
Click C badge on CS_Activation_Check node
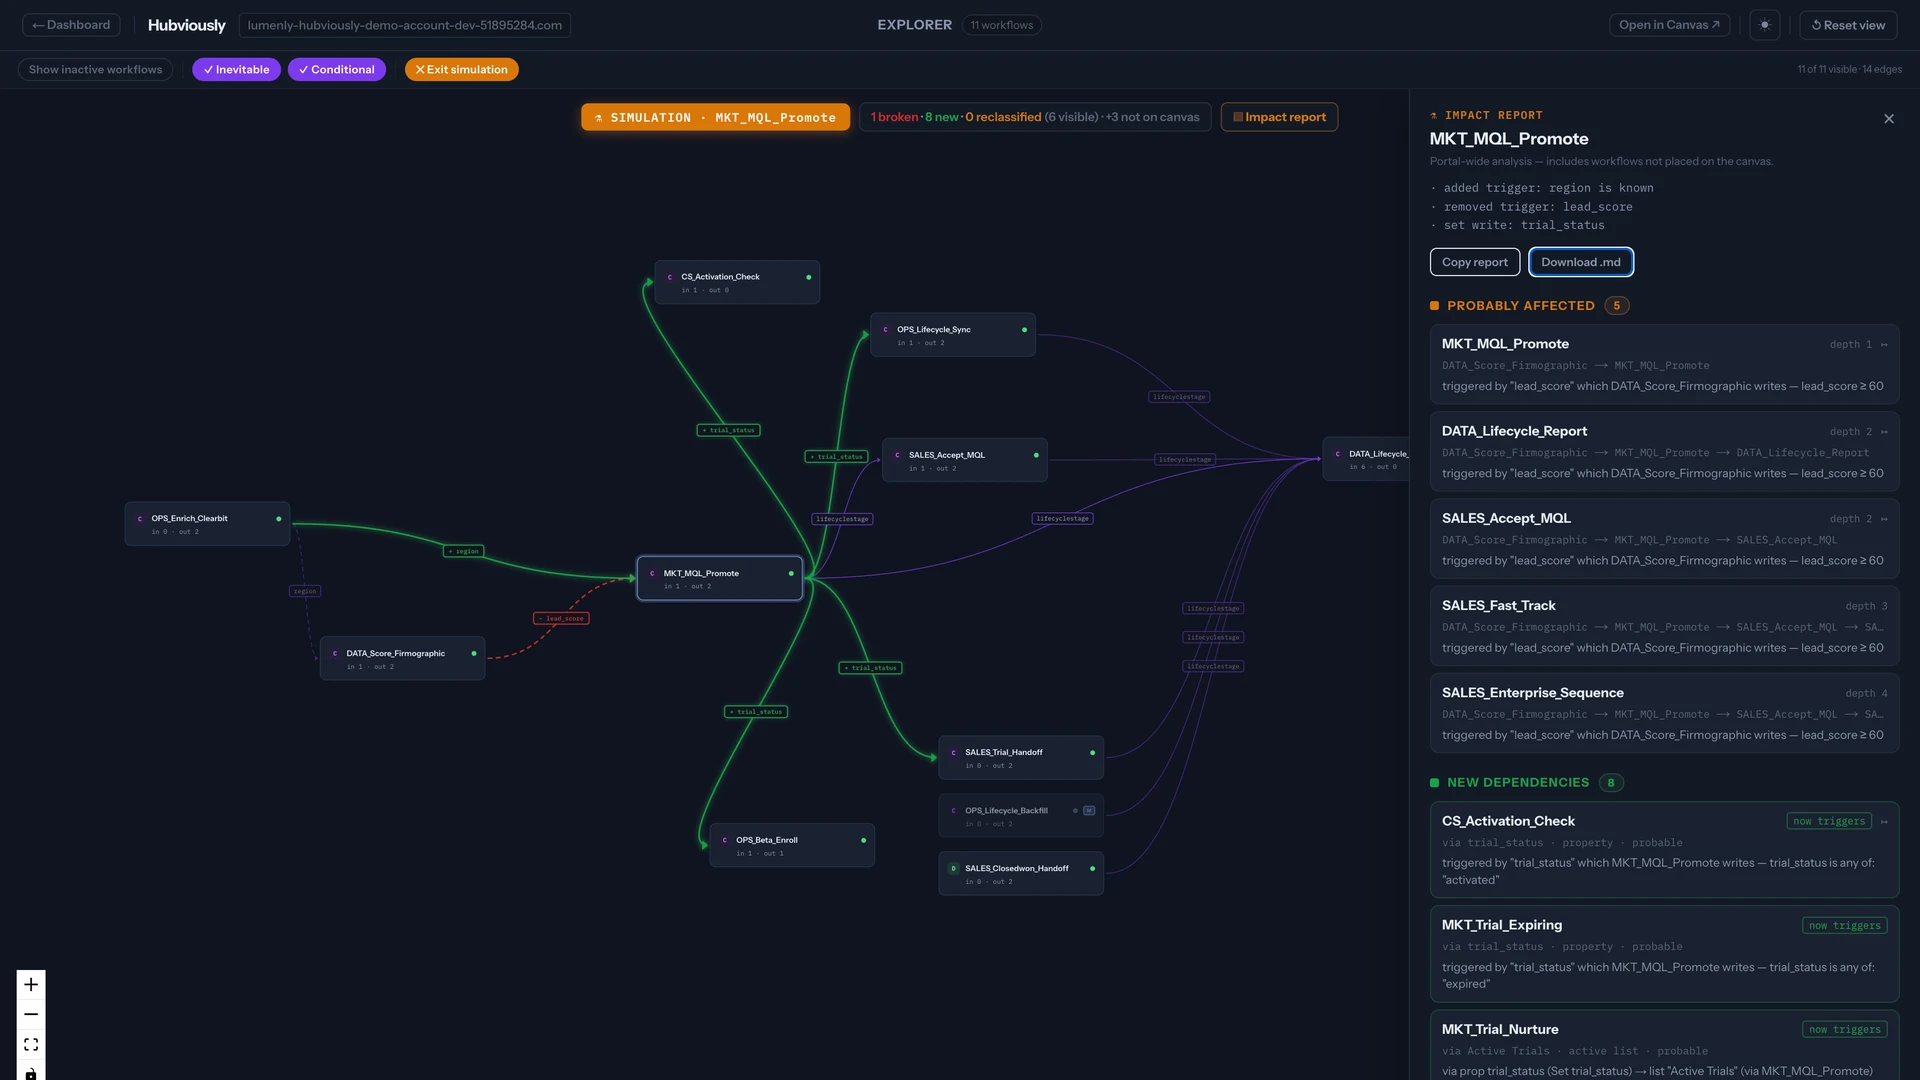(670, 277)
